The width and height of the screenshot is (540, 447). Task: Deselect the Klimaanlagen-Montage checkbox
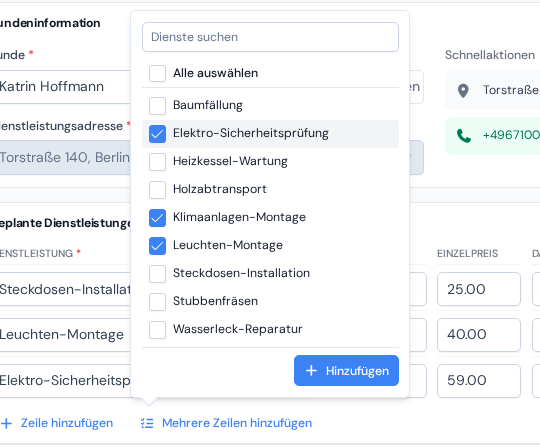pos(157,218)
